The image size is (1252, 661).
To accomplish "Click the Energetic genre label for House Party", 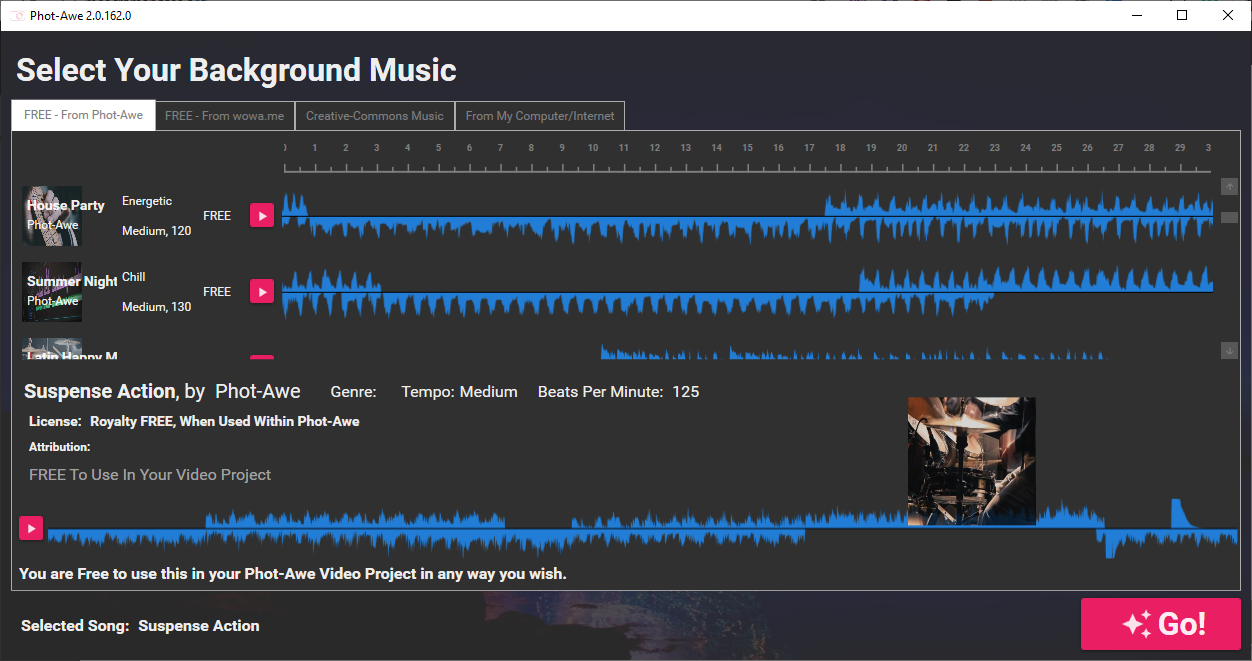I will (x=147, y=201).
